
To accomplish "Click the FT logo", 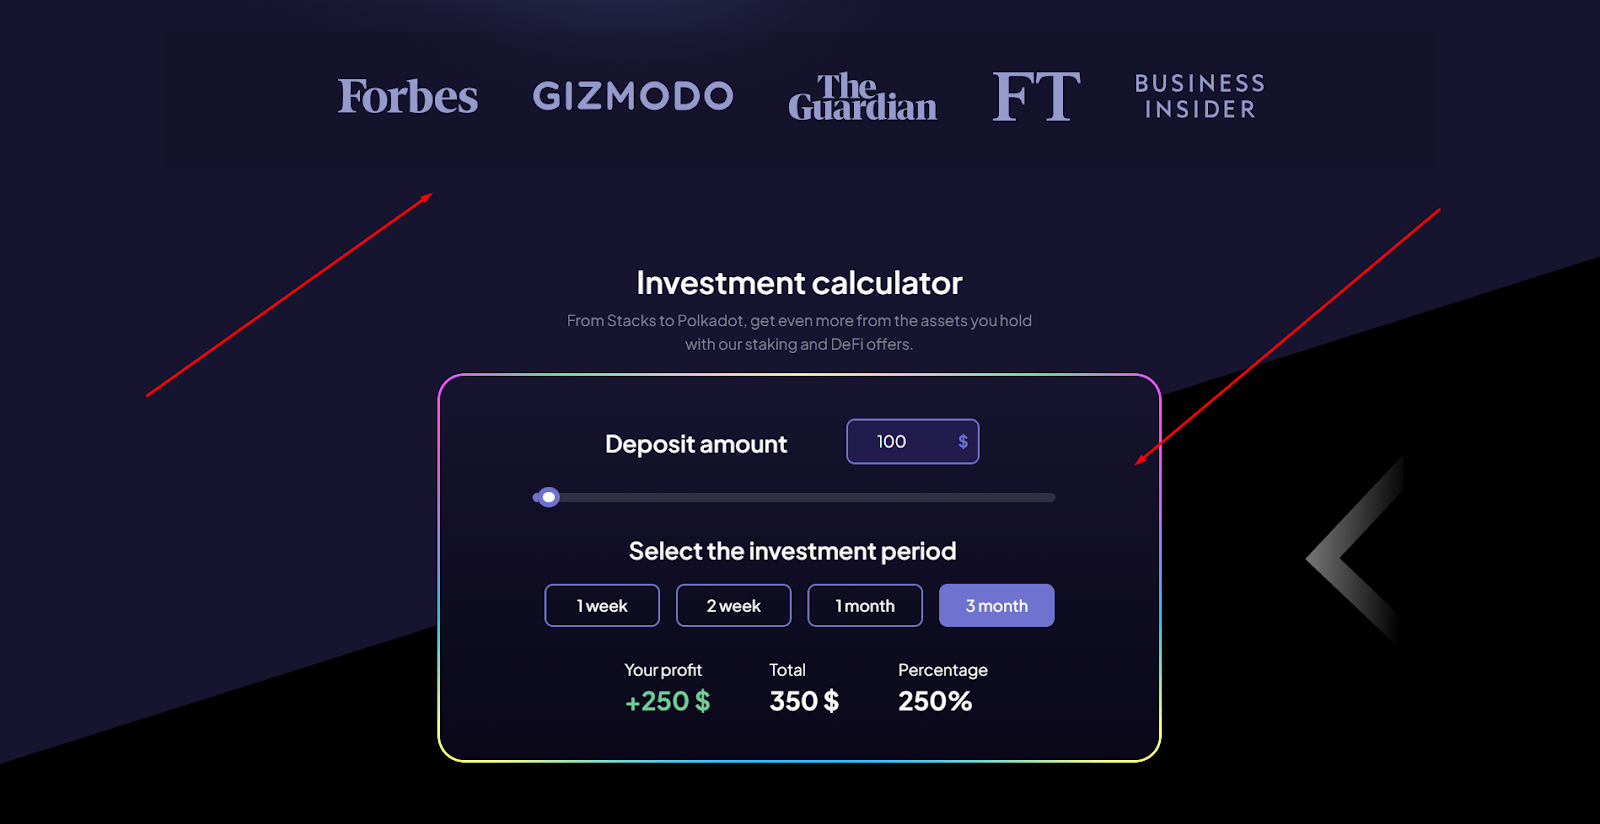I will (1036, 96).
